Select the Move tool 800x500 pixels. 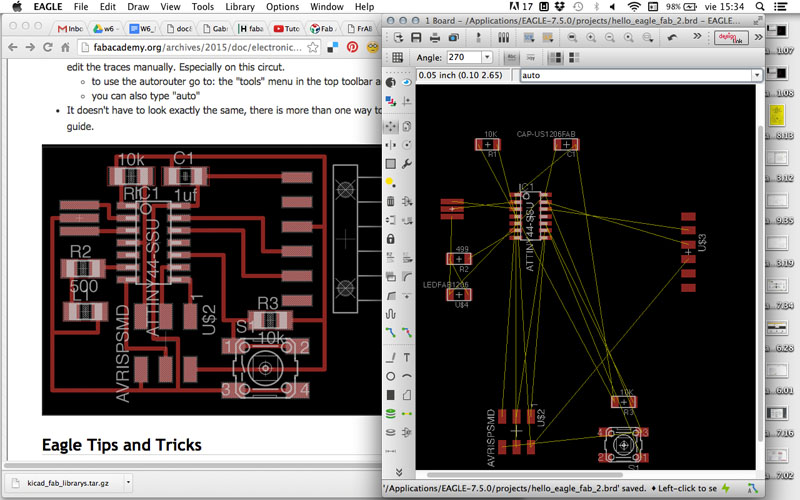(x=391, y=126)
